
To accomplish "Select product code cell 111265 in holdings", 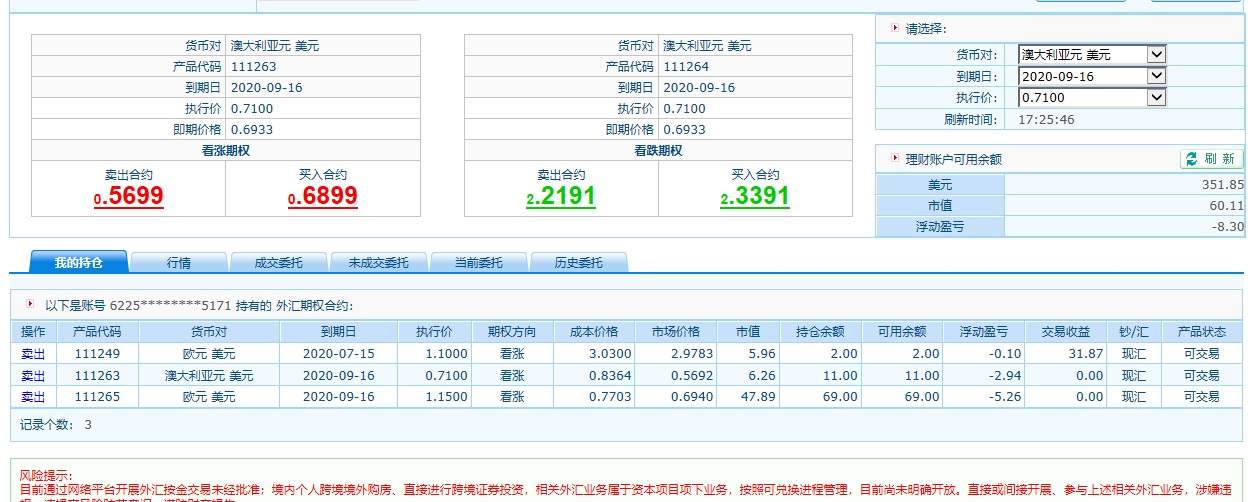I will coord(97,397).
